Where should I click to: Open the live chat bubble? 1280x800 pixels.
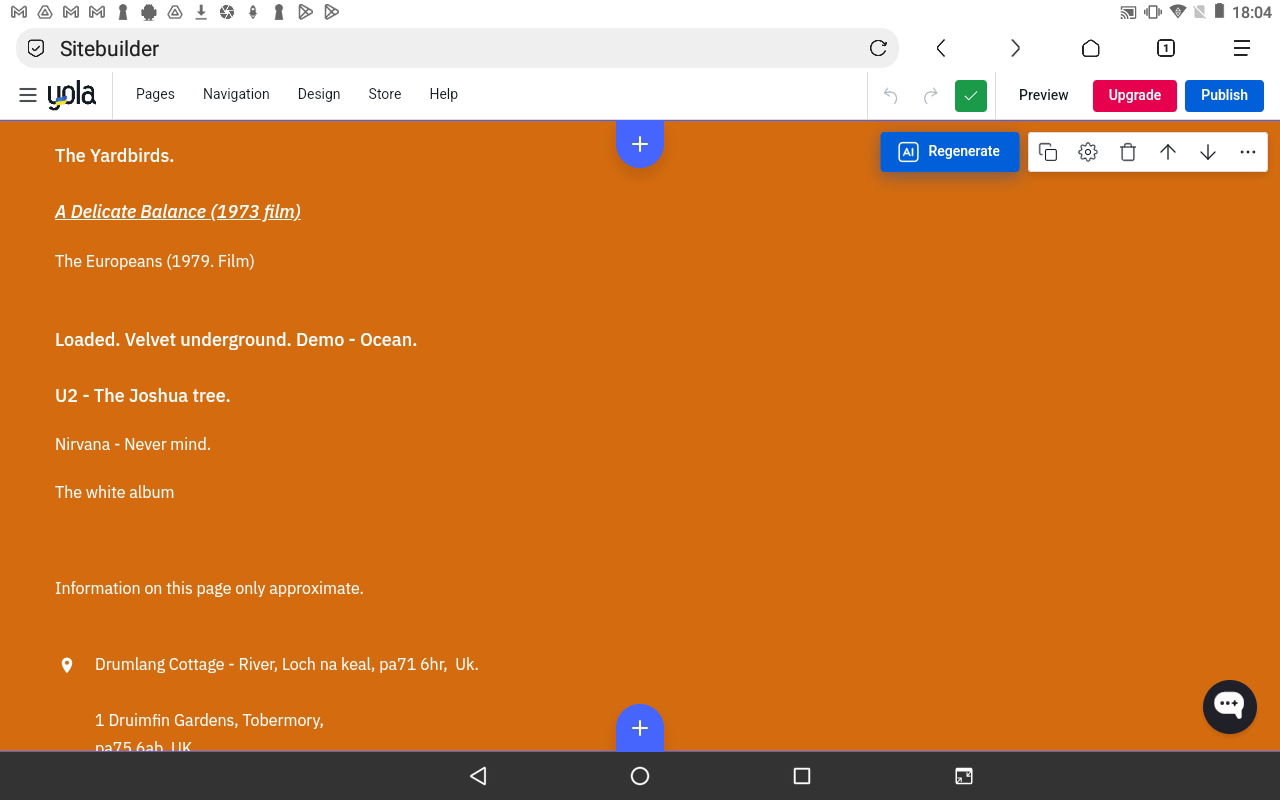(x=1229, y=706)
